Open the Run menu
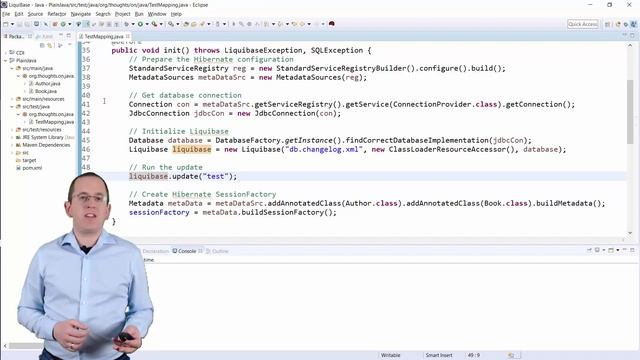The height and width of the screenshot is (360, 640). pos(139,14)
